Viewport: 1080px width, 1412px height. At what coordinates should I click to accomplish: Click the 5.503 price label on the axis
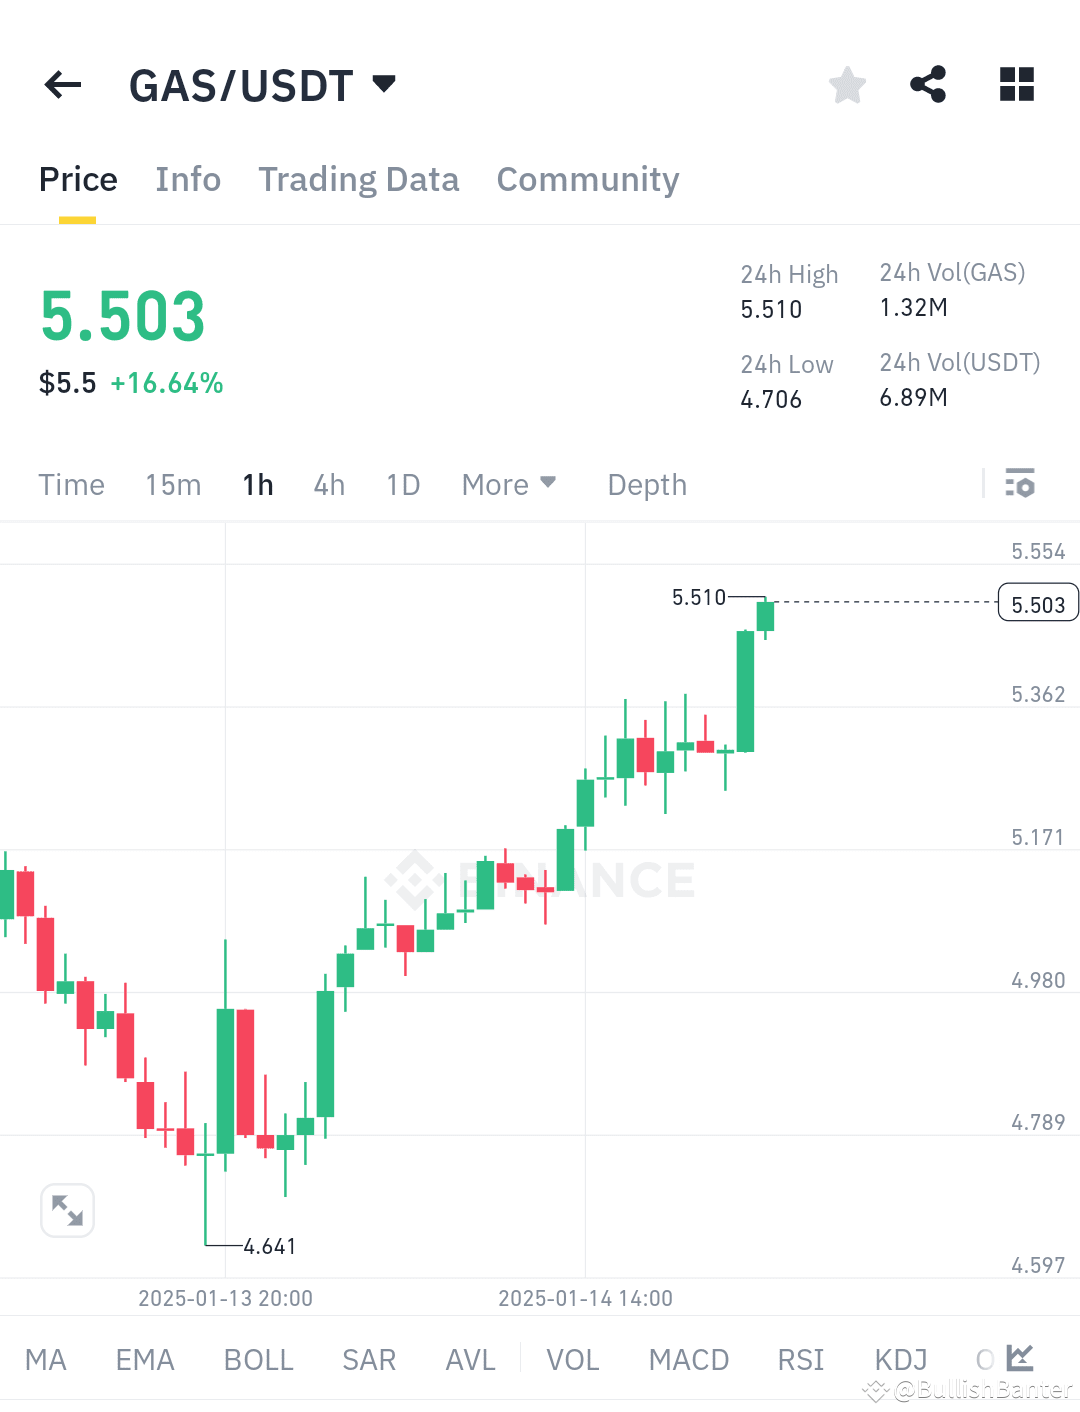tap(1037, 603)
